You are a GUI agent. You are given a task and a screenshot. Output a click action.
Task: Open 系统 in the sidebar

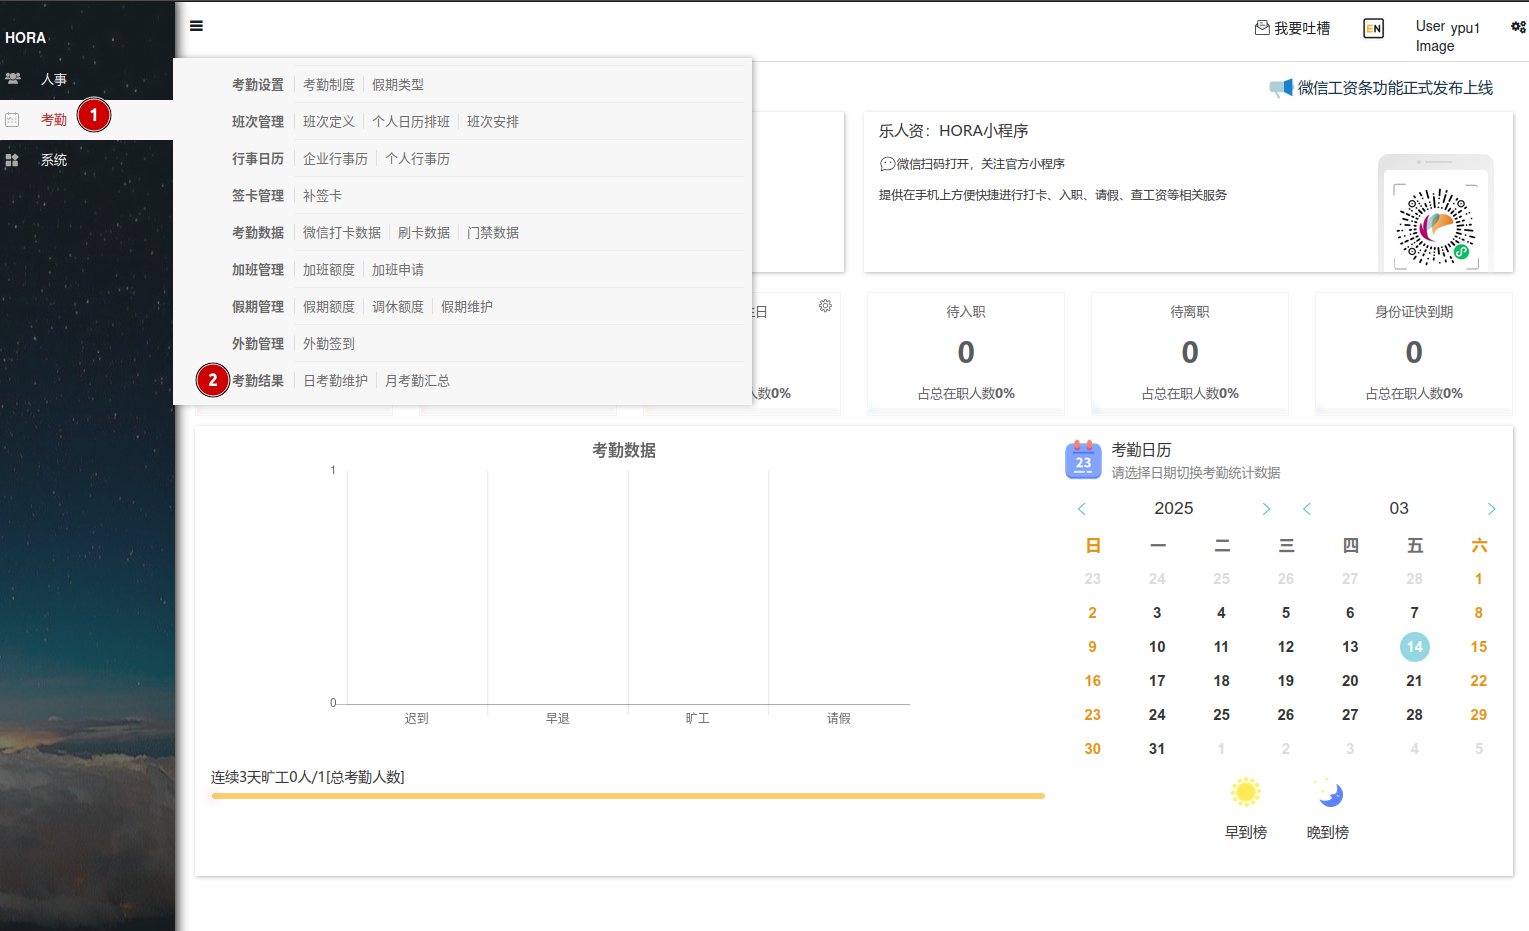point(53,160)
